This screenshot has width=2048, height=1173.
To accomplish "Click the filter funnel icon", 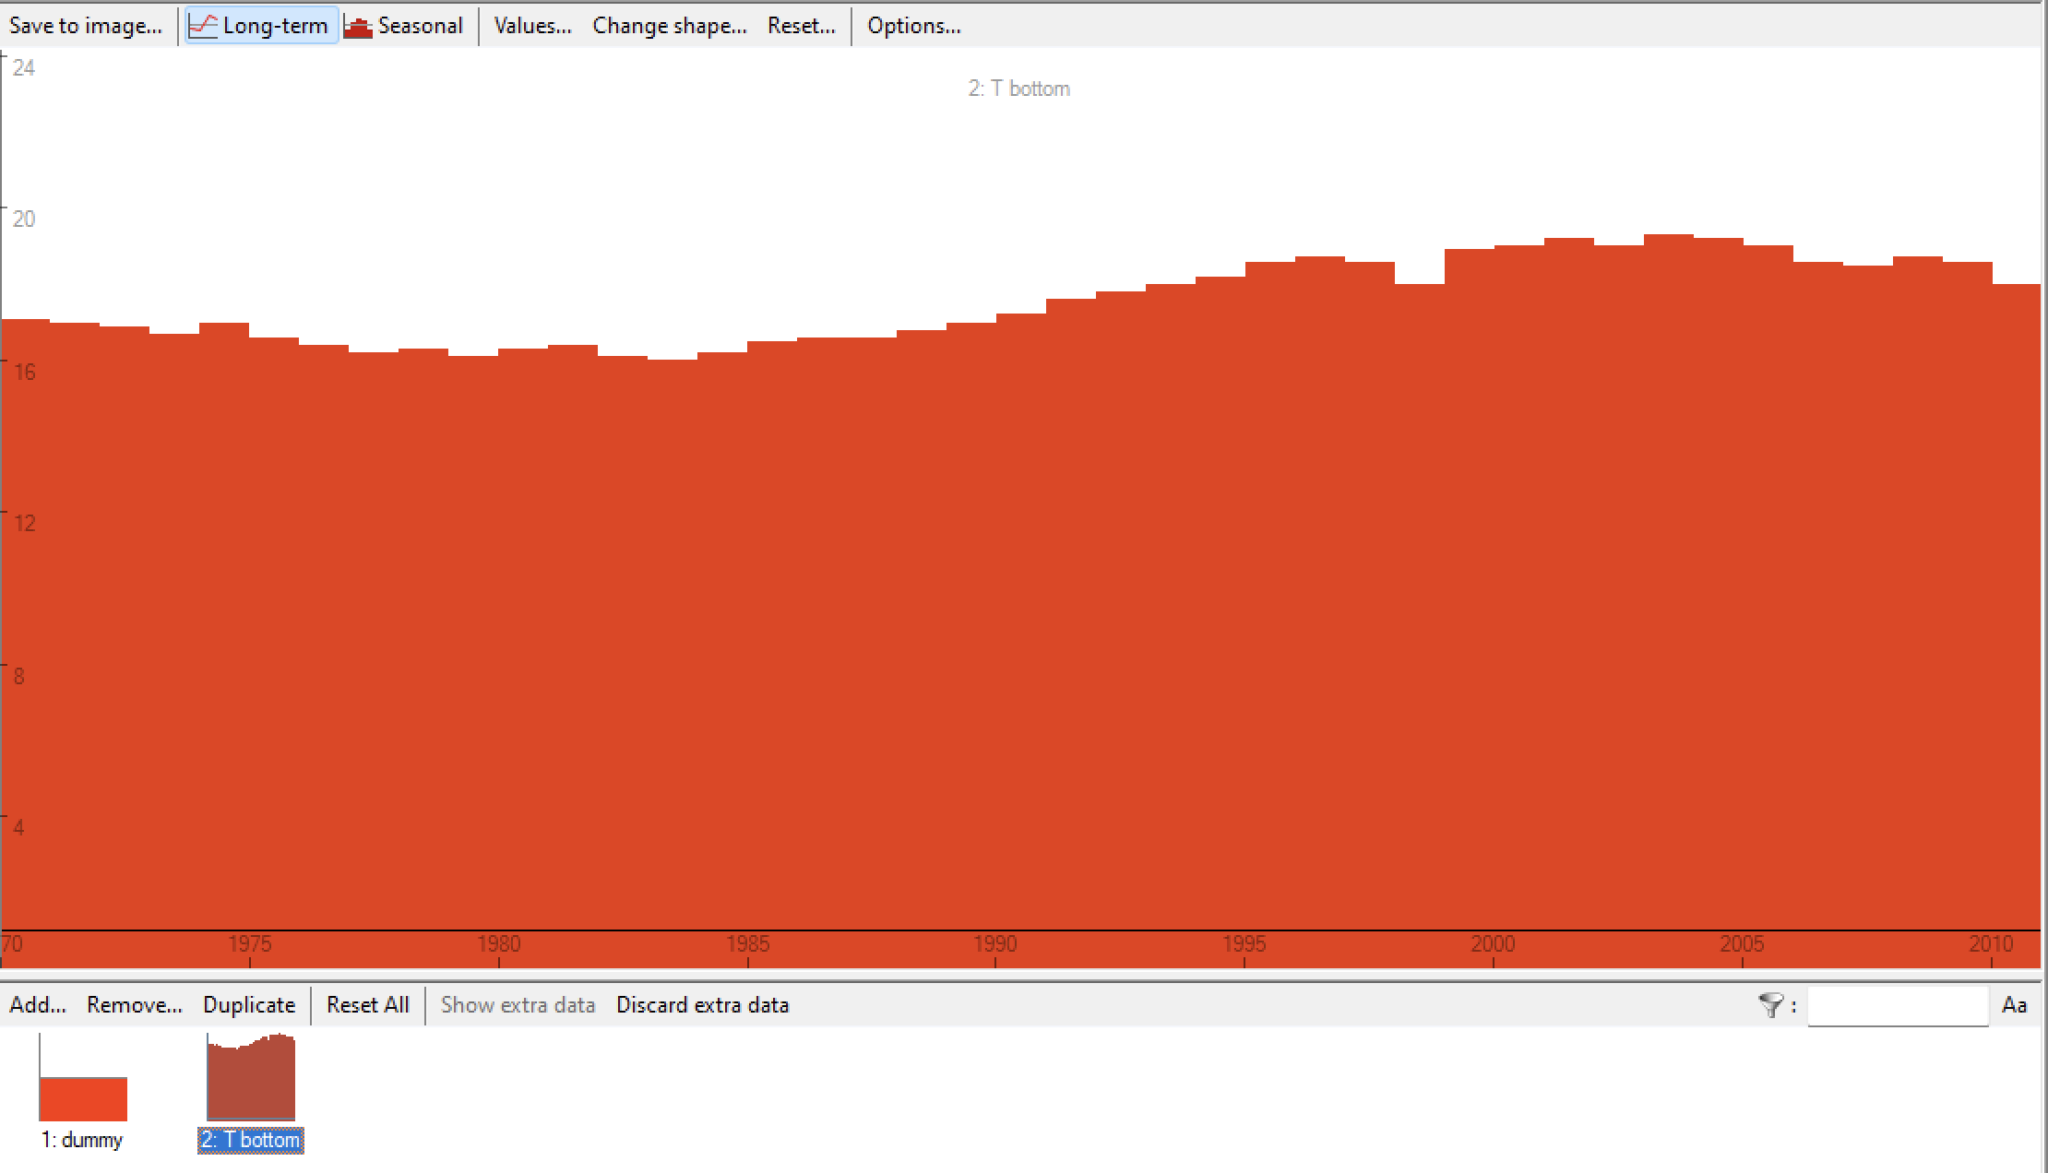I will [x=1770, y=1005].
